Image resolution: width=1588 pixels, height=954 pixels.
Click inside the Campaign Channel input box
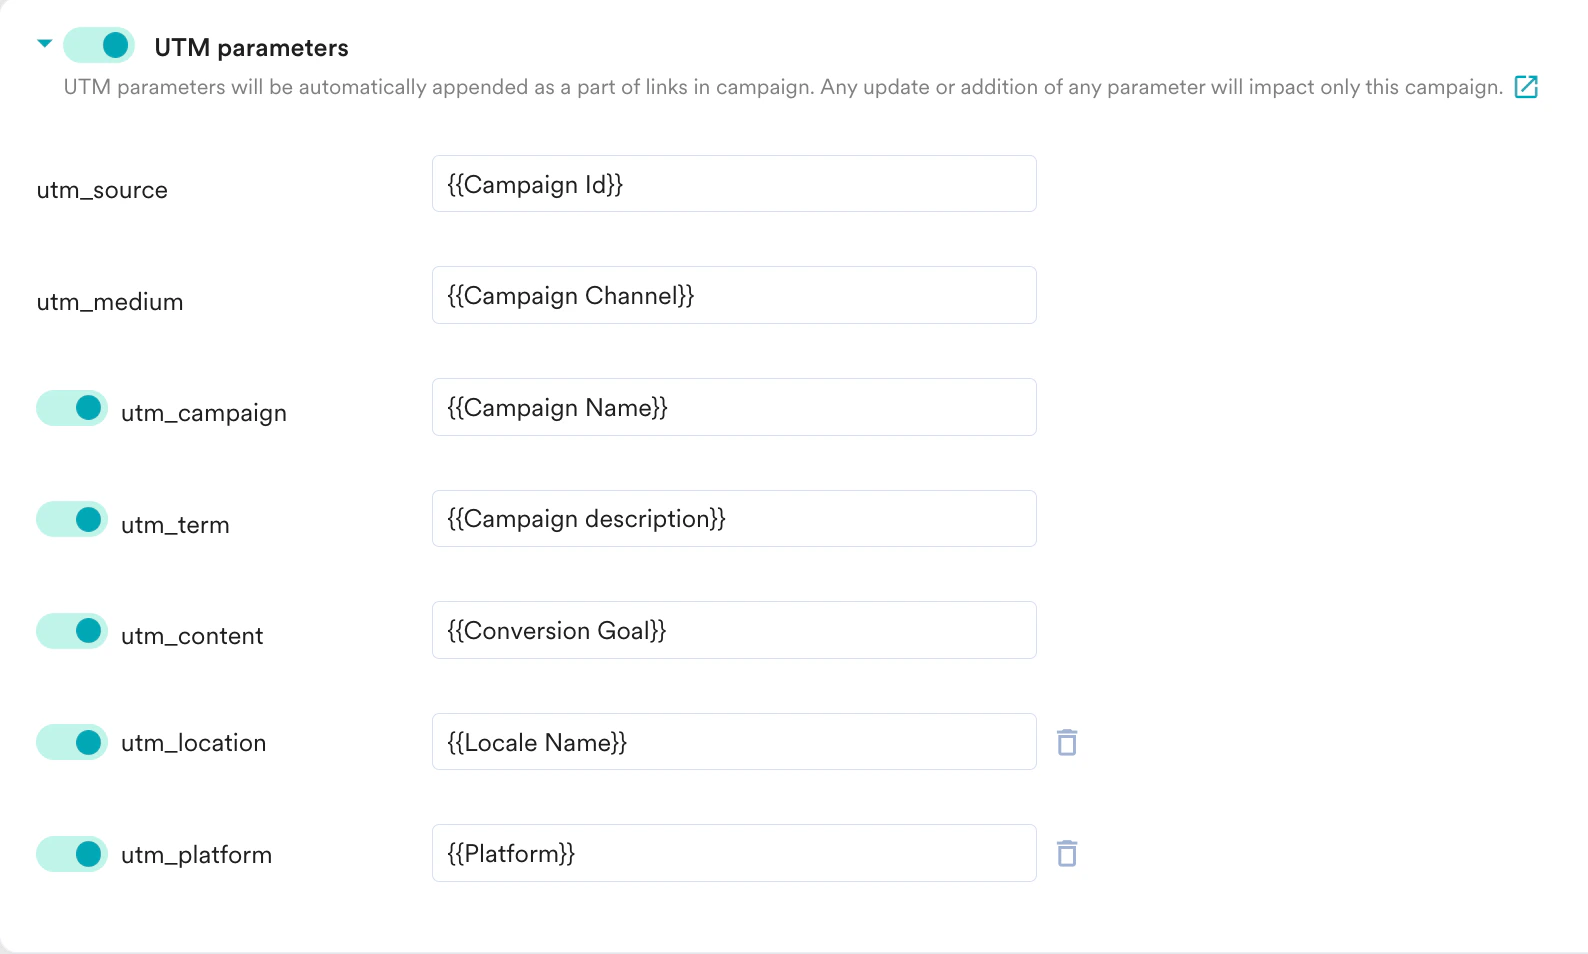tap(734, 295)
